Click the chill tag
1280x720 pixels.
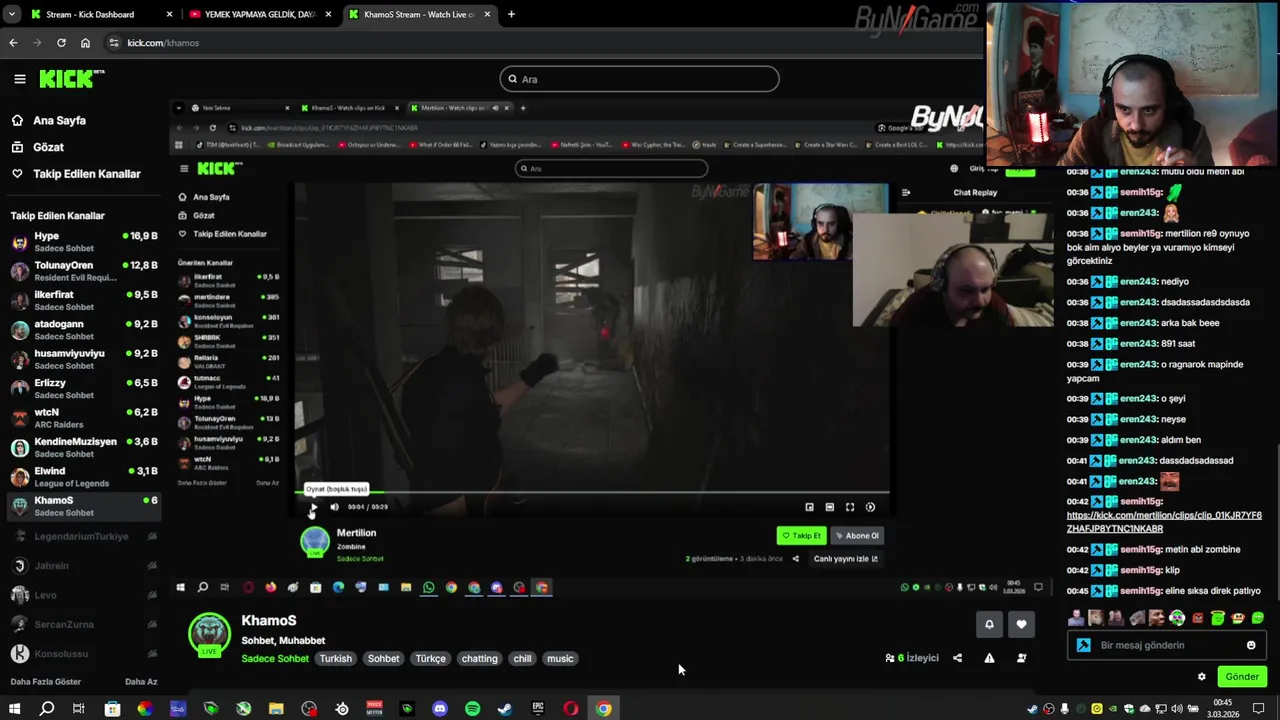522,659
